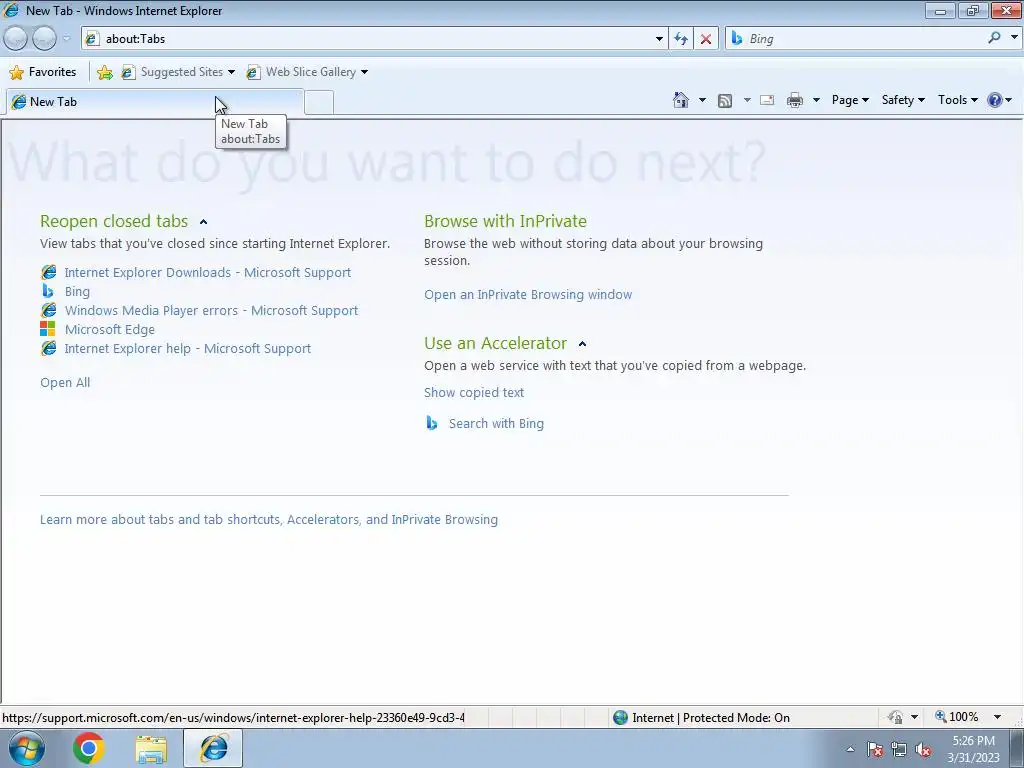Click the Bing logo in the search box
This screenshot has width=1024, height=768.
pos(737,39)
